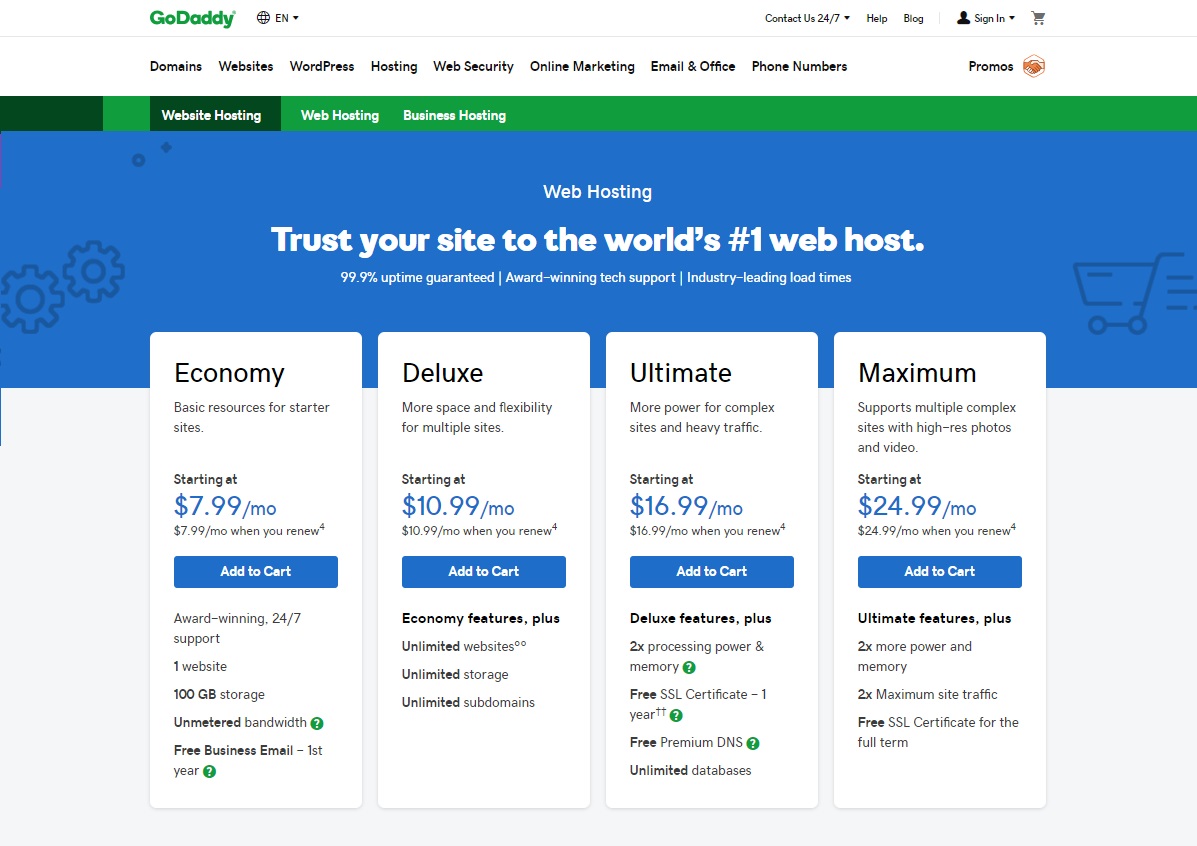
Task: Add Maximum plan to cart
Action: [x=940, y=572]
